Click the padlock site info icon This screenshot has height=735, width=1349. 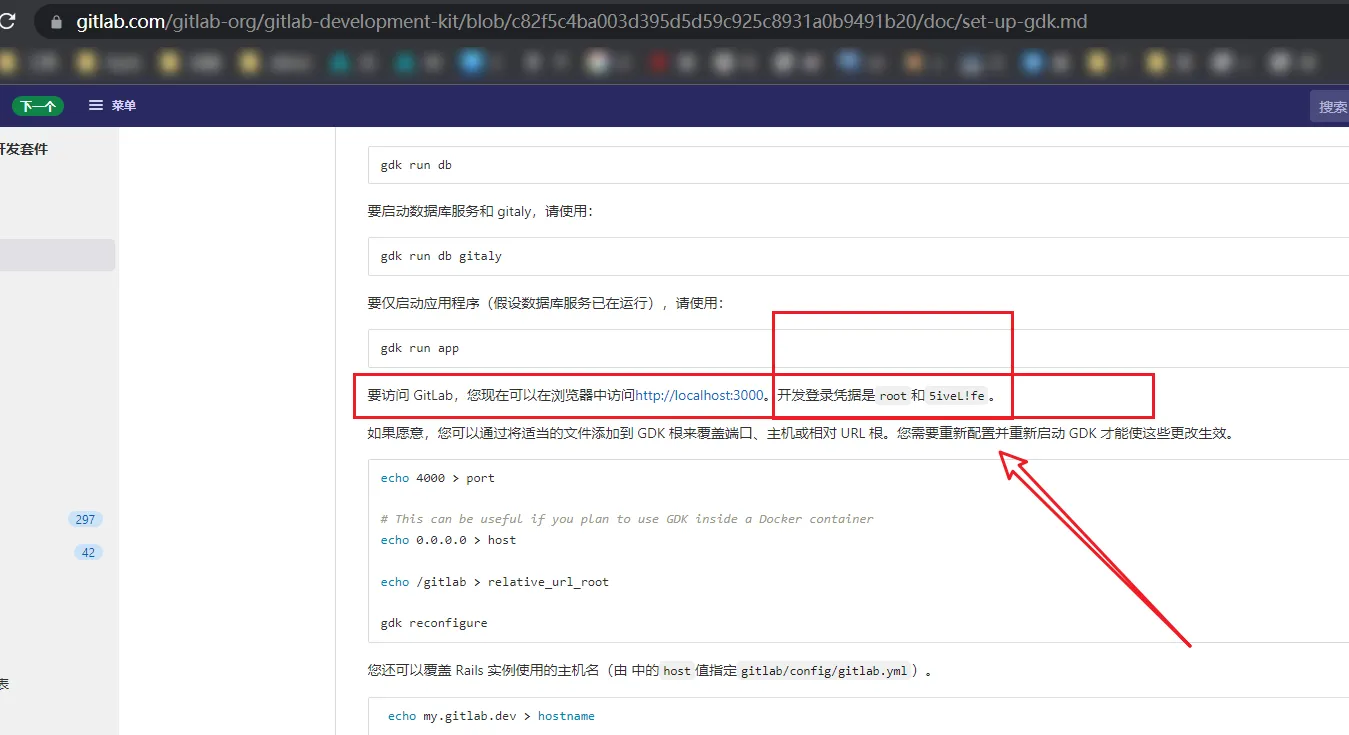point(56,22)
